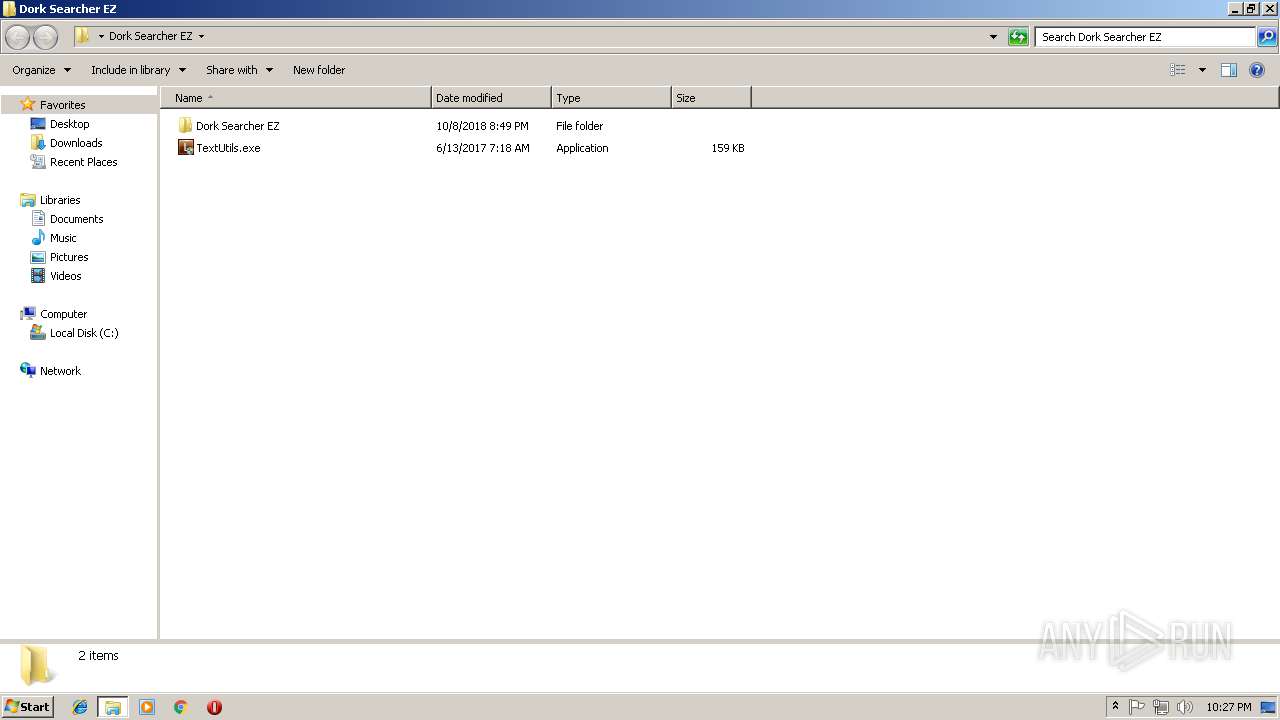1280x720 pixels.
Task: Select the Dork Searcher EZ folder icon
Action: (185, 126)
